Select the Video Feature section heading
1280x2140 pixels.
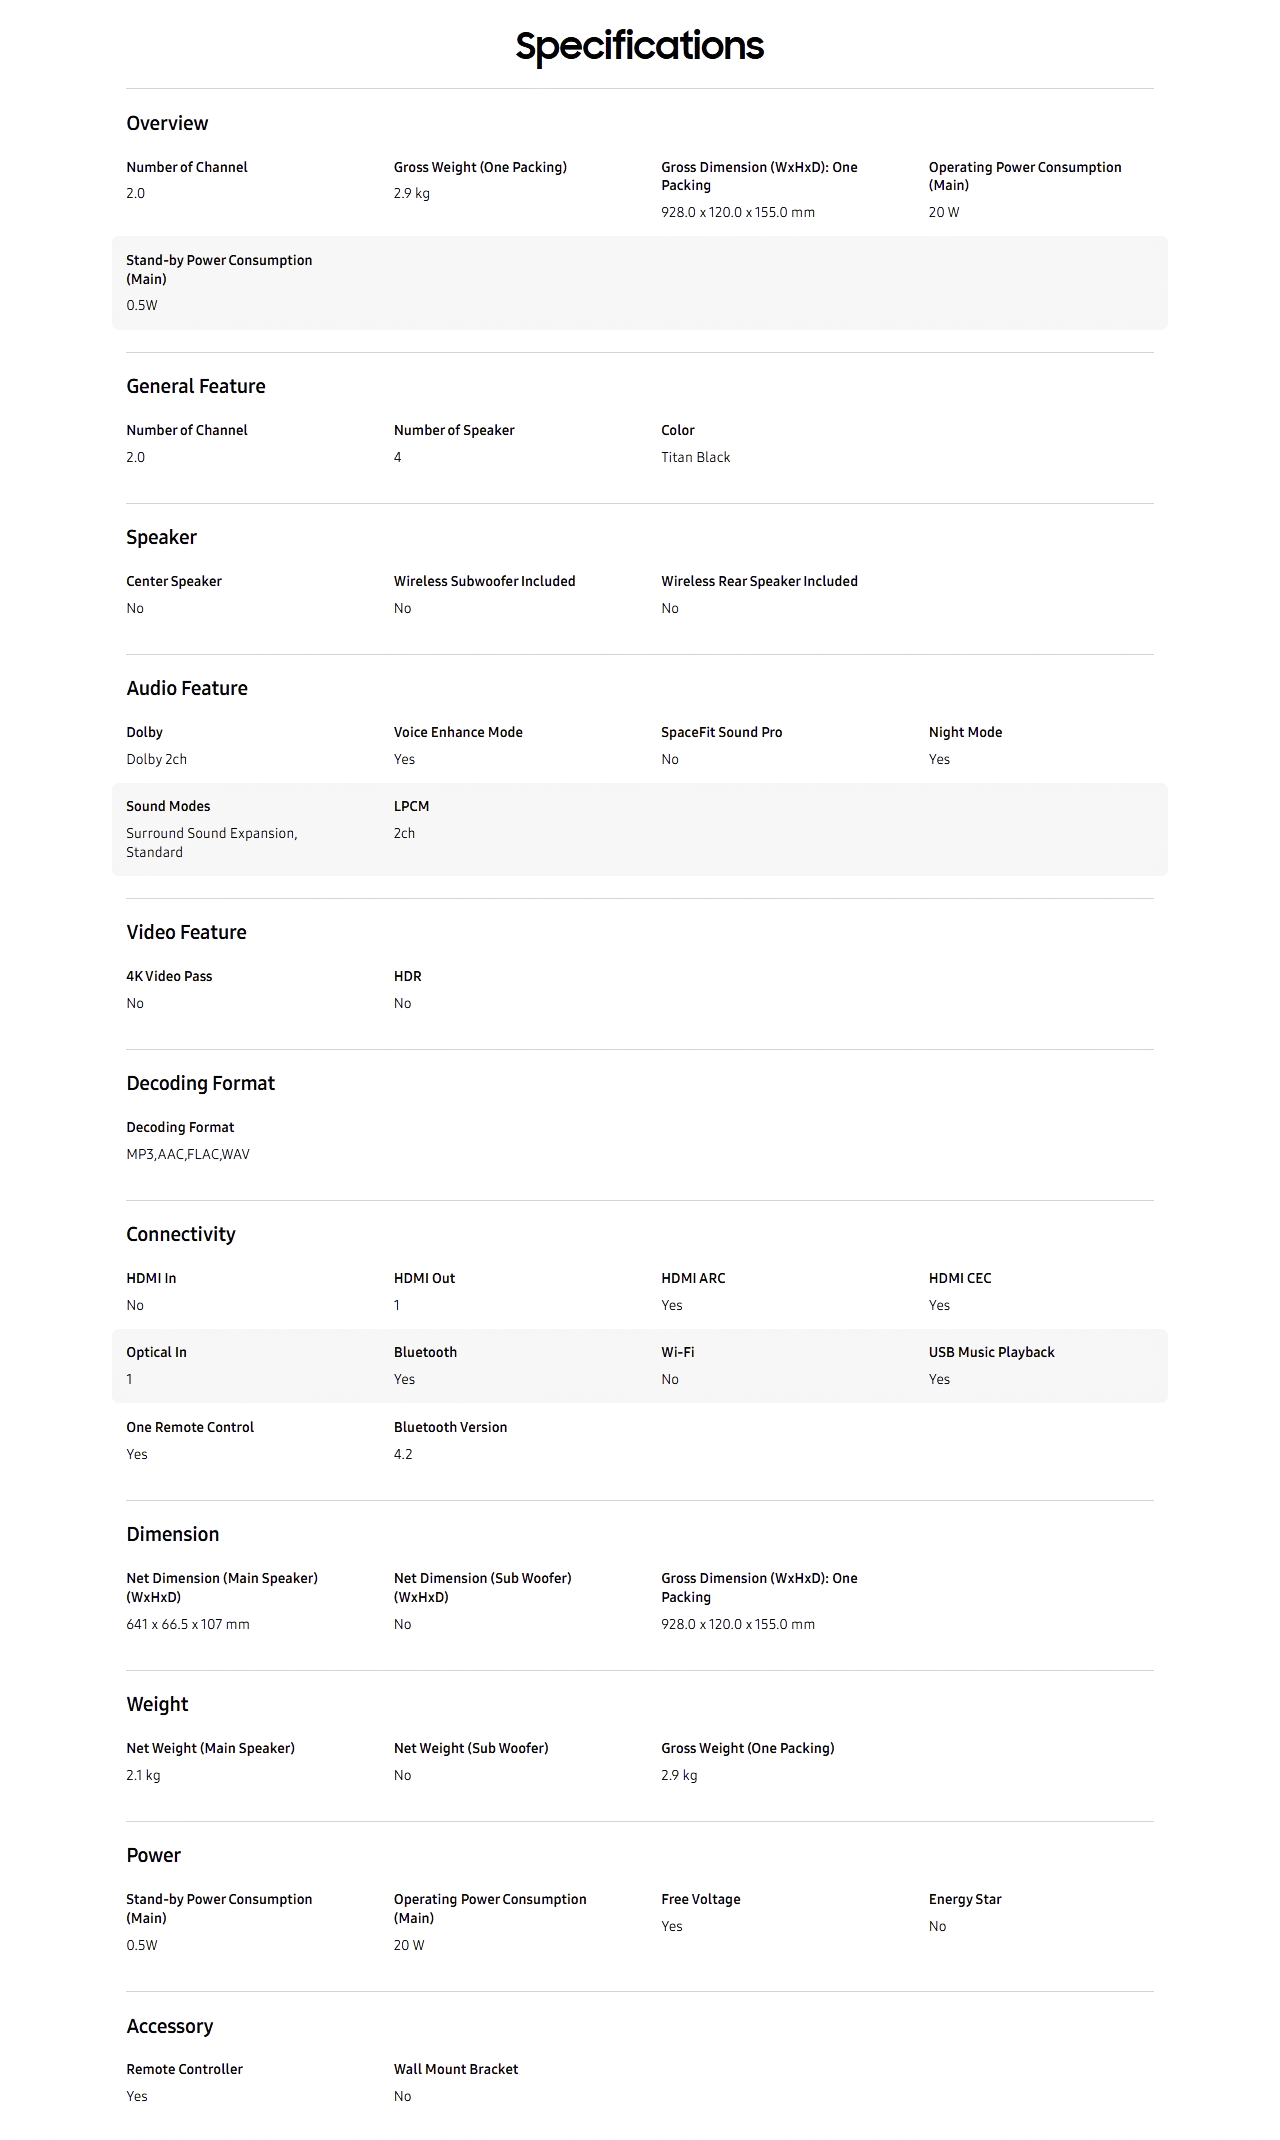pyautogui.click(x=186, y=932)
